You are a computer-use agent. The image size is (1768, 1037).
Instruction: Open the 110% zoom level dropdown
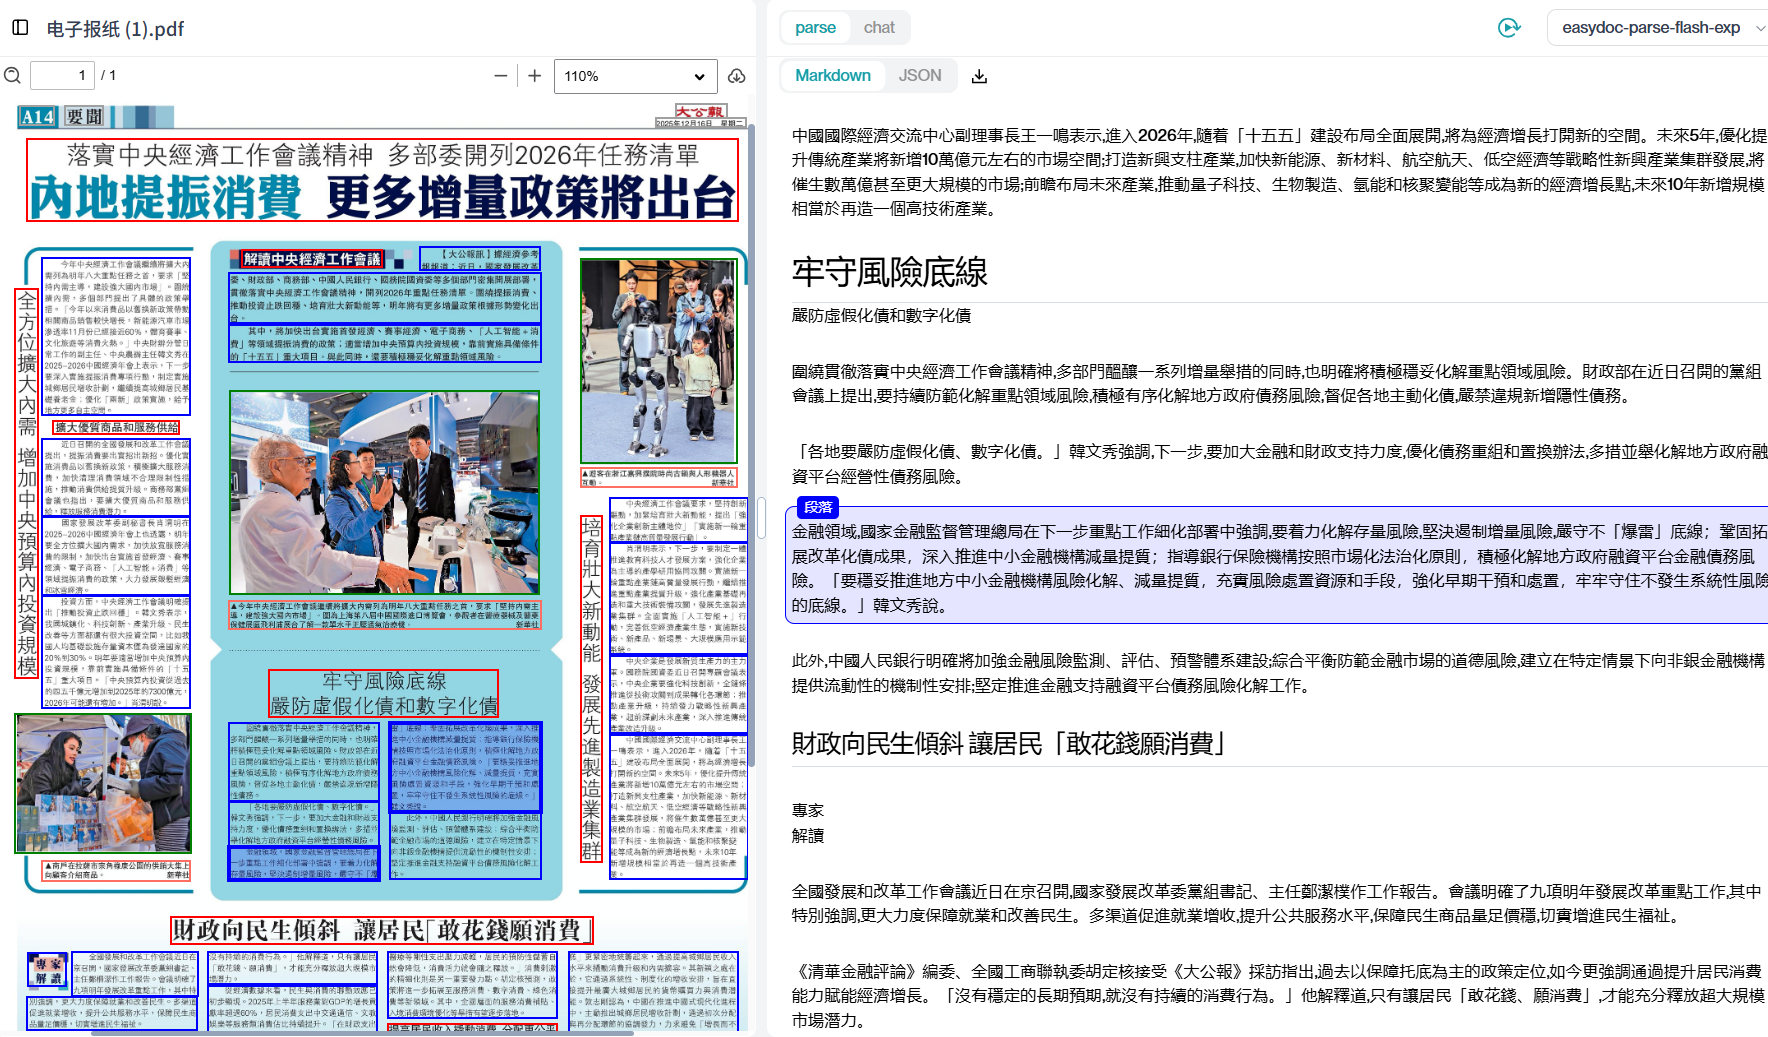(x=635, y=76)
